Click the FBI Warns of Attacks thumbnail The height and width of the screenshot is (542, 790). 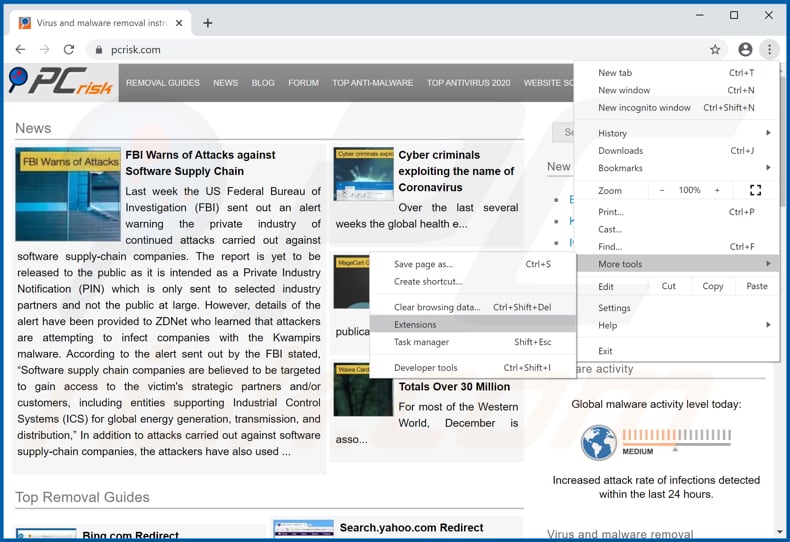(x=68, y=194)
